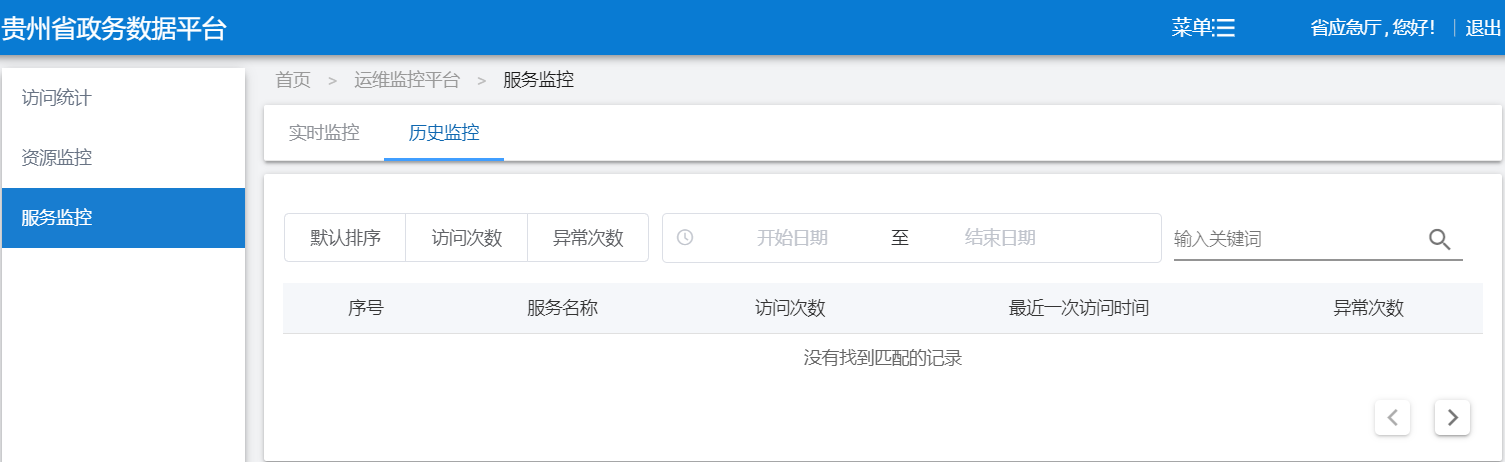Click the 贵州省政务数据平台 title
The image size is (1505, 462).
point(114,28)
